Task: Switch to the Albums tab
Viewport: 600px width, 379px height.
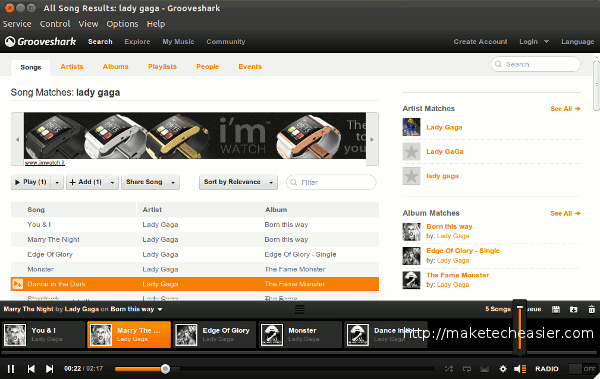Action: coord(116,67)
